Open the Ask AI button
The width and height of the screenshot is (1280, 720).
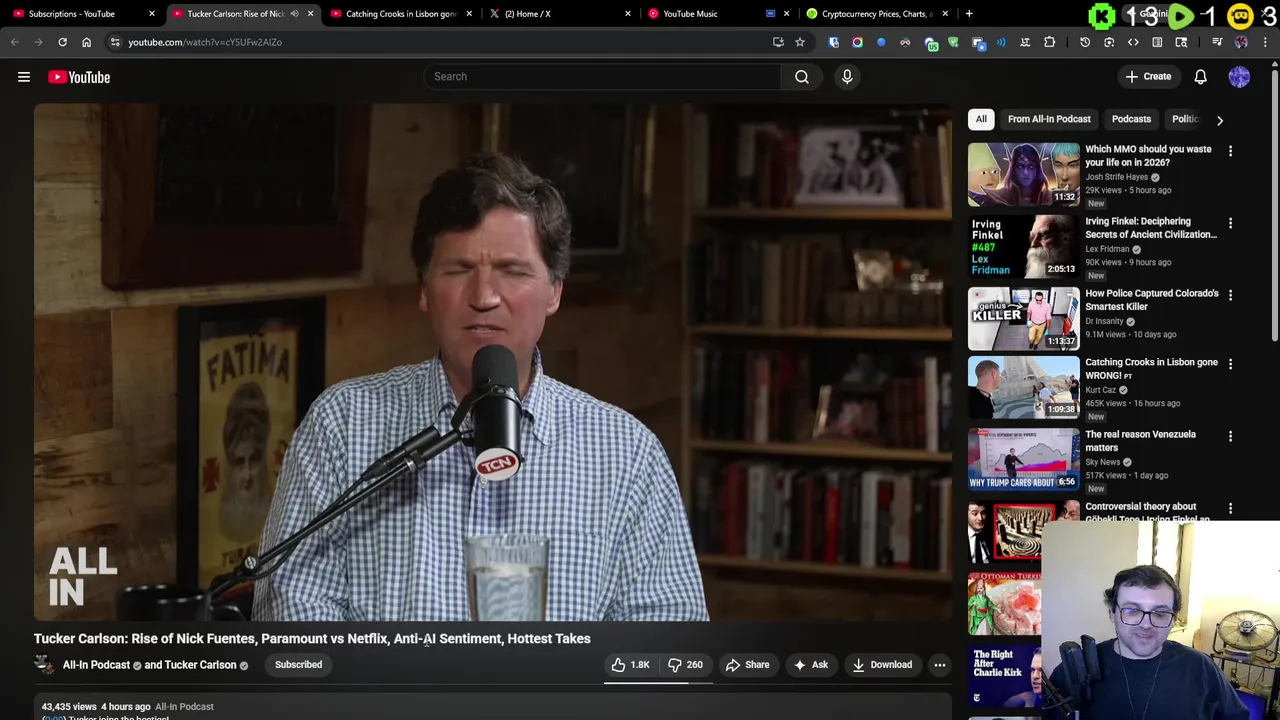pos(810,665)
